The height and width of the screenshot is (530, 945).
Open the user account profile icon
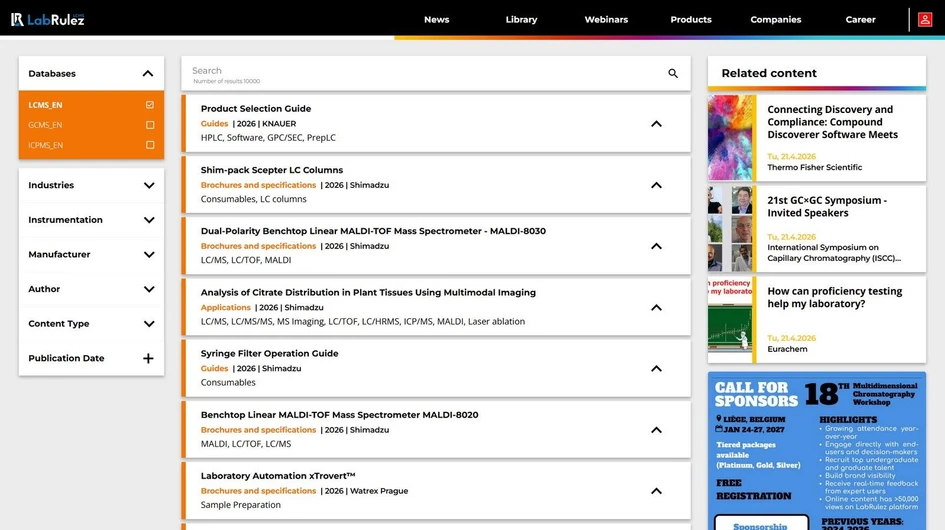925,19
